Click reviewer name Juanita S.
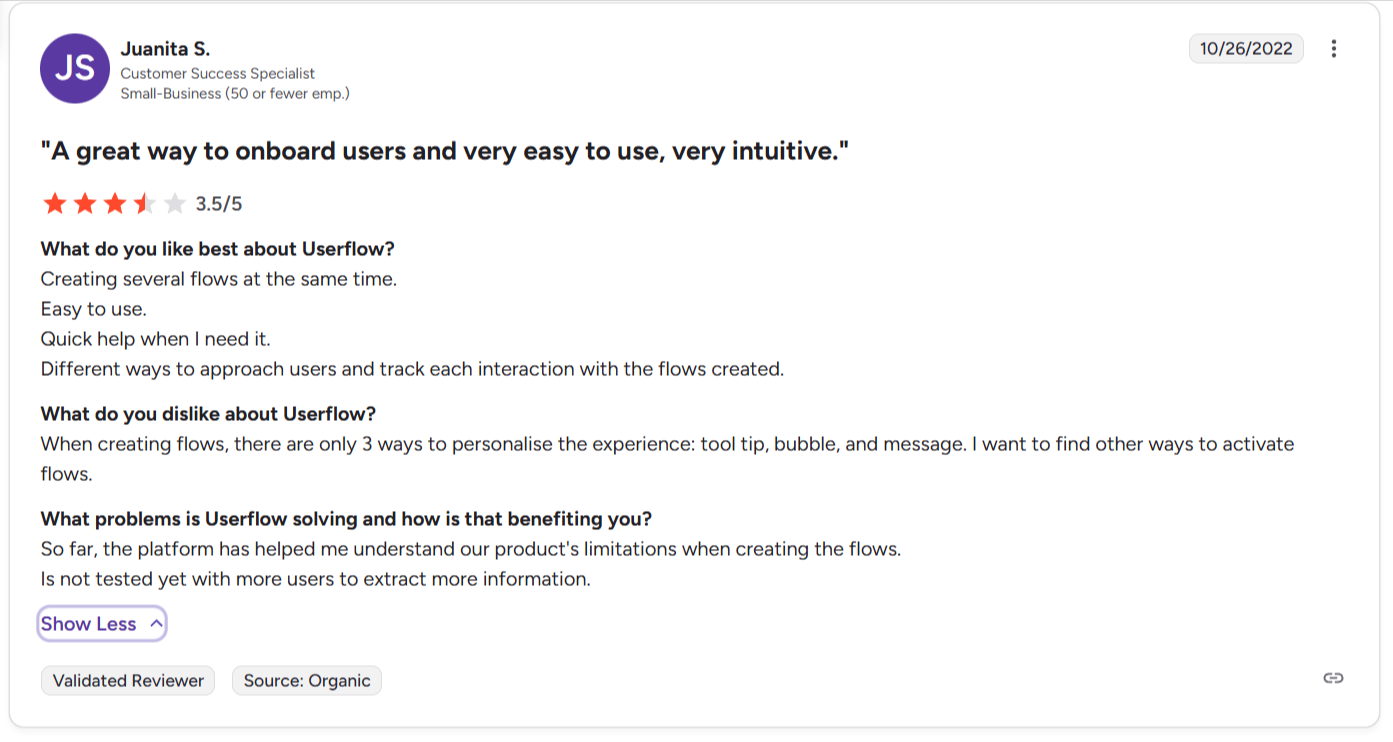The image size is (1393, 742). (165, 49)
